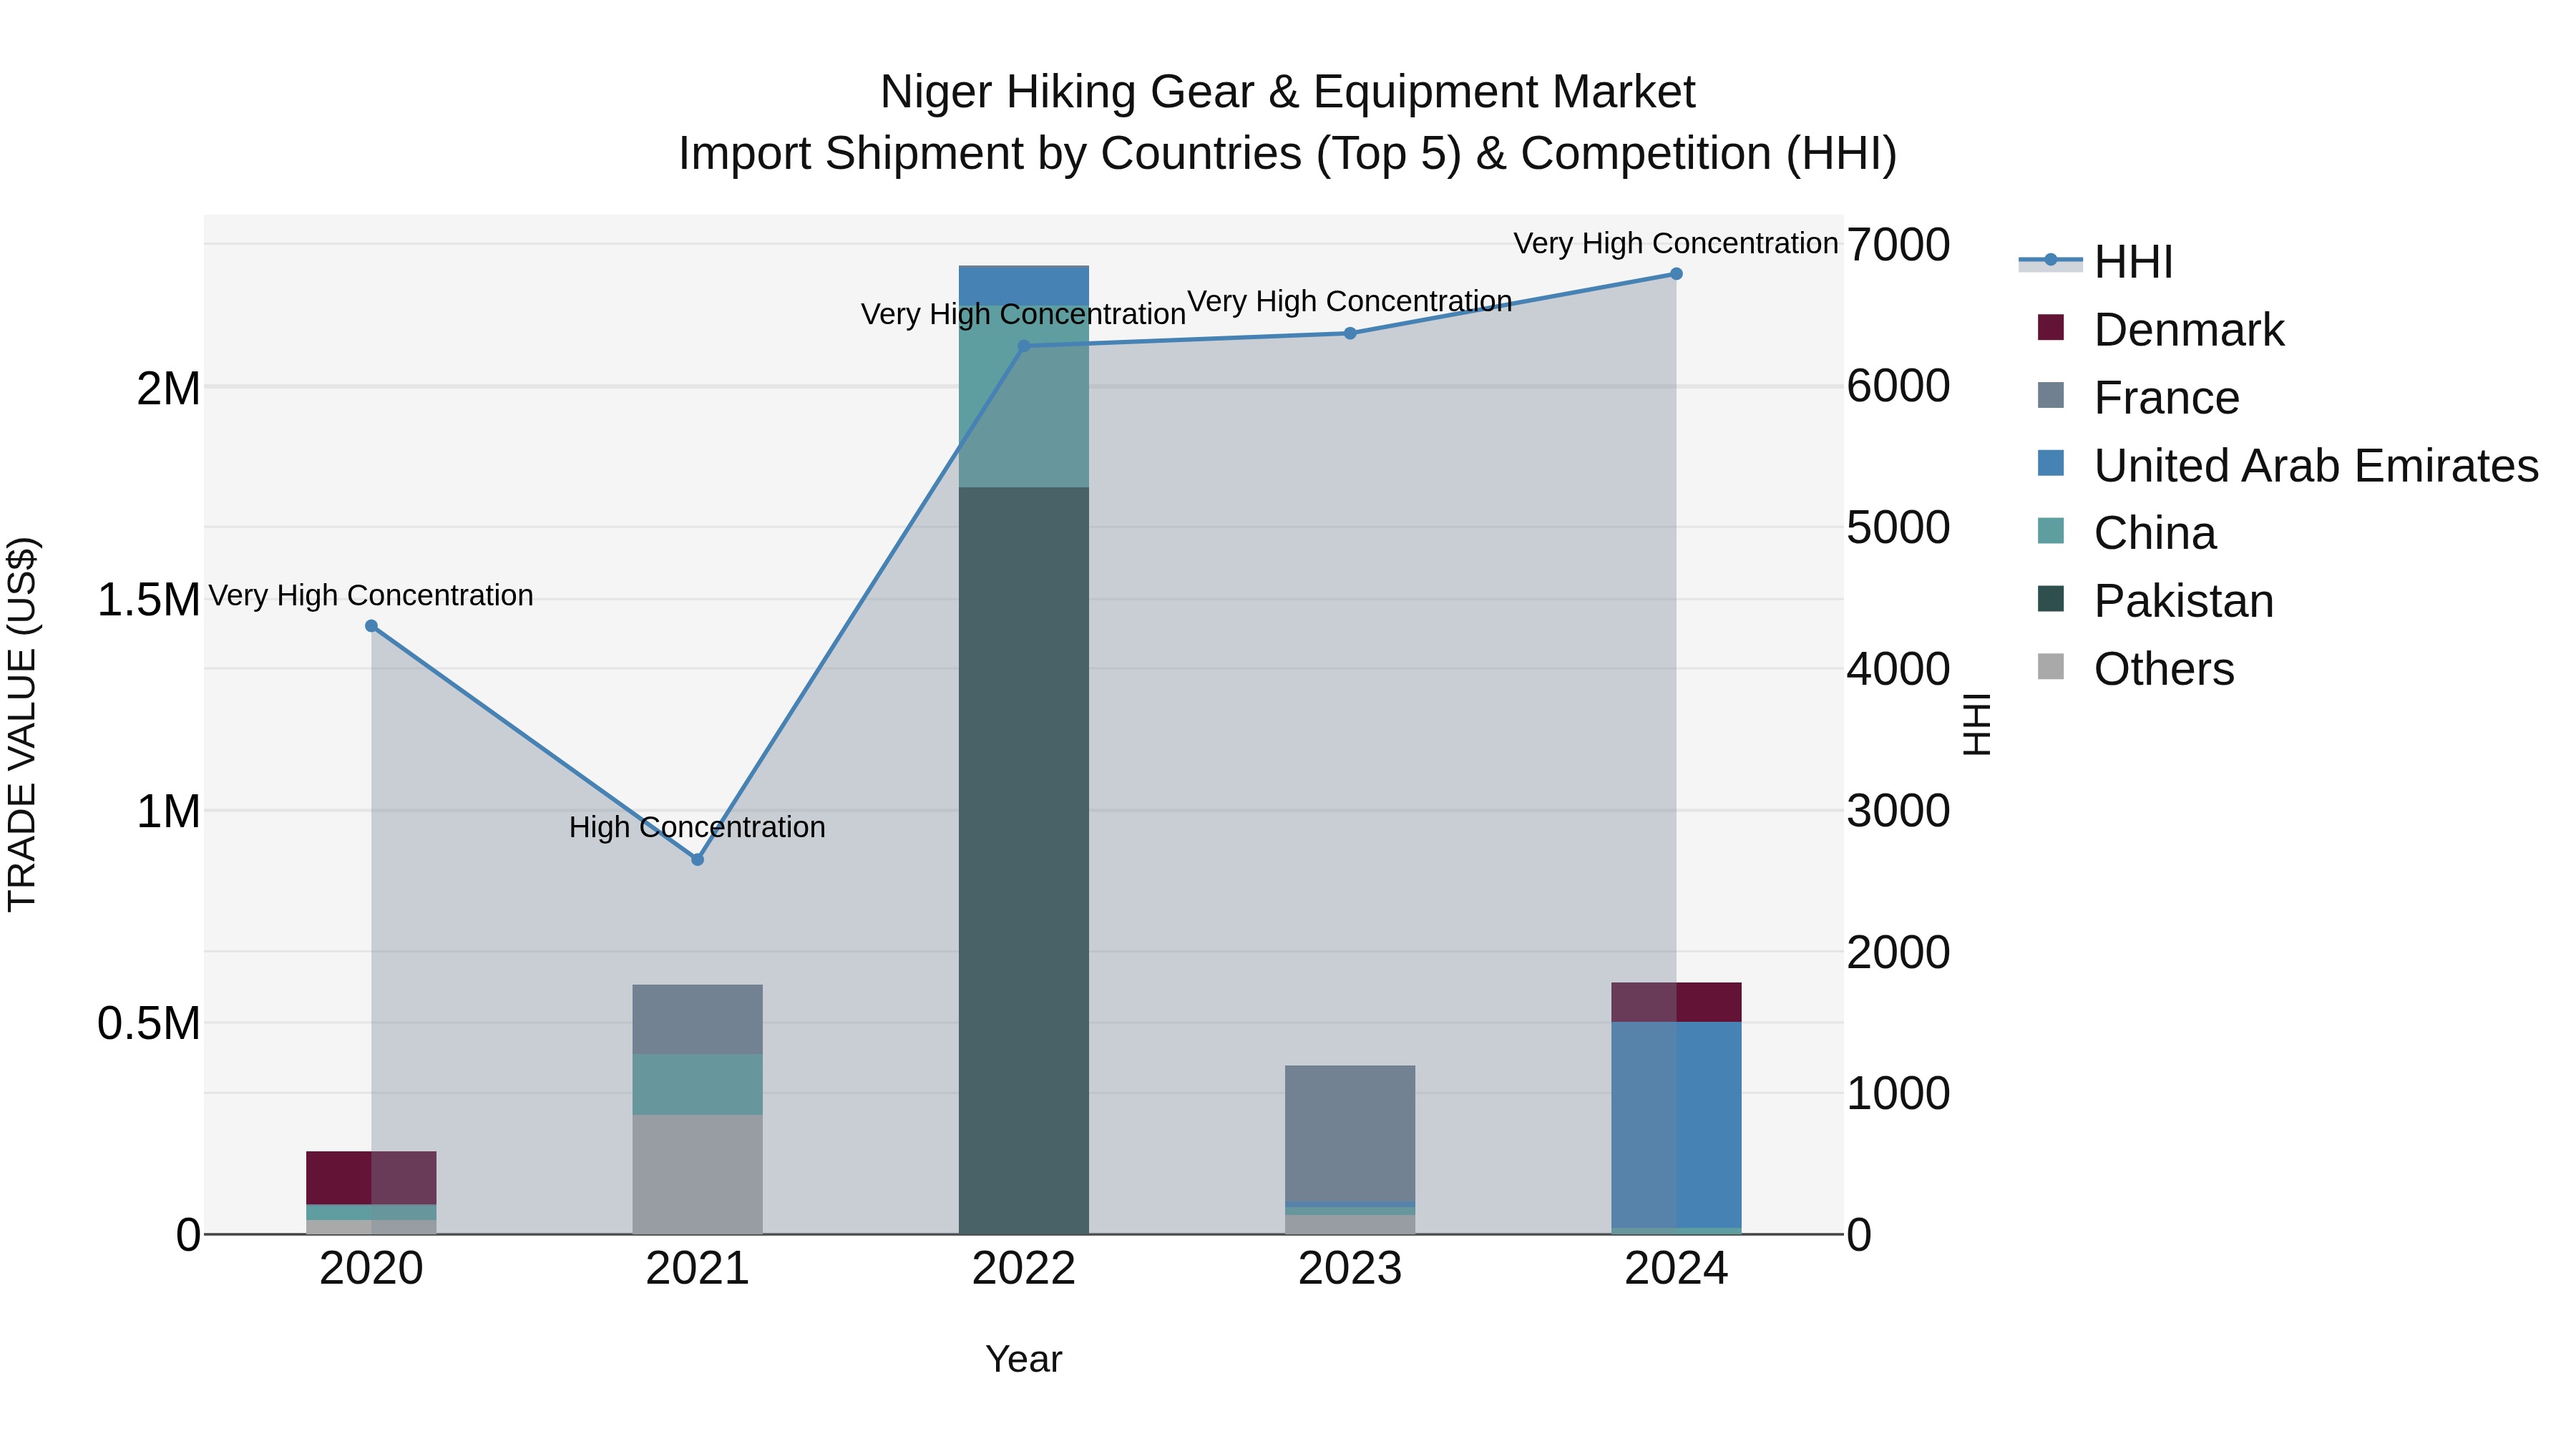This screenshot has height=1449, width=2576.
Task: Toggle the France legend label
Action: [x=2166, y=398]
